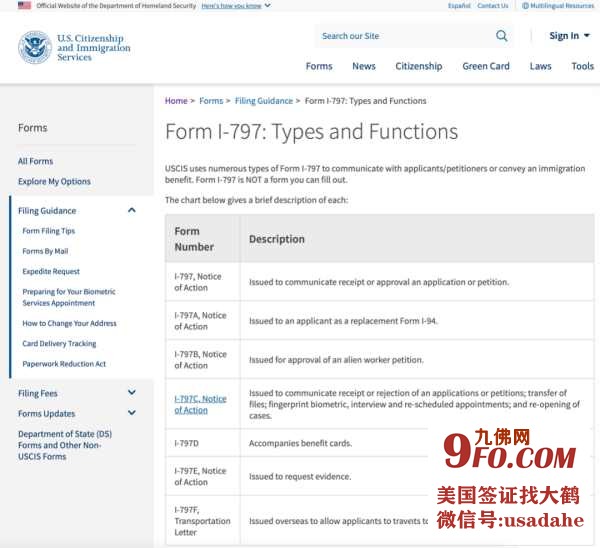This screenshot has width=600, height=548.
Task: Open Paperwork Reduction Act link
Action: click(64, 364)
